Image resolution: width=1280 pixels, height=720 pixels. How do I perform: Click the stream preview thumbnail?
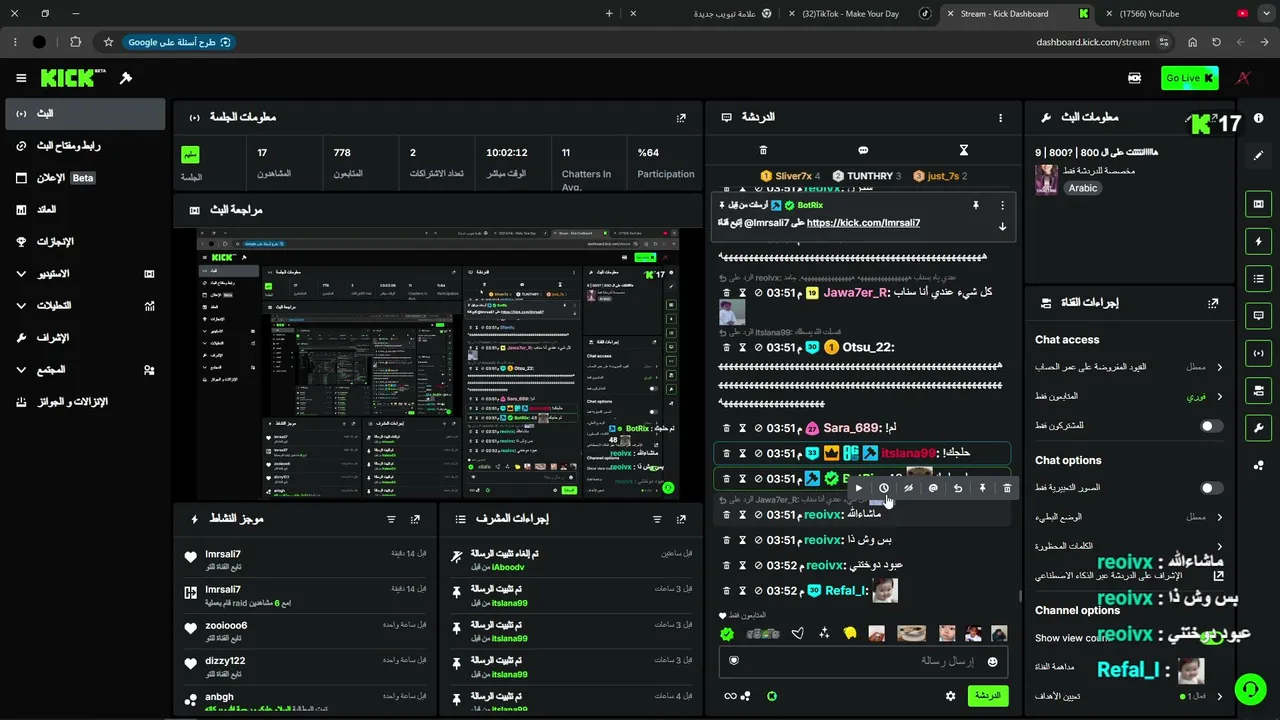coord(438,365)
